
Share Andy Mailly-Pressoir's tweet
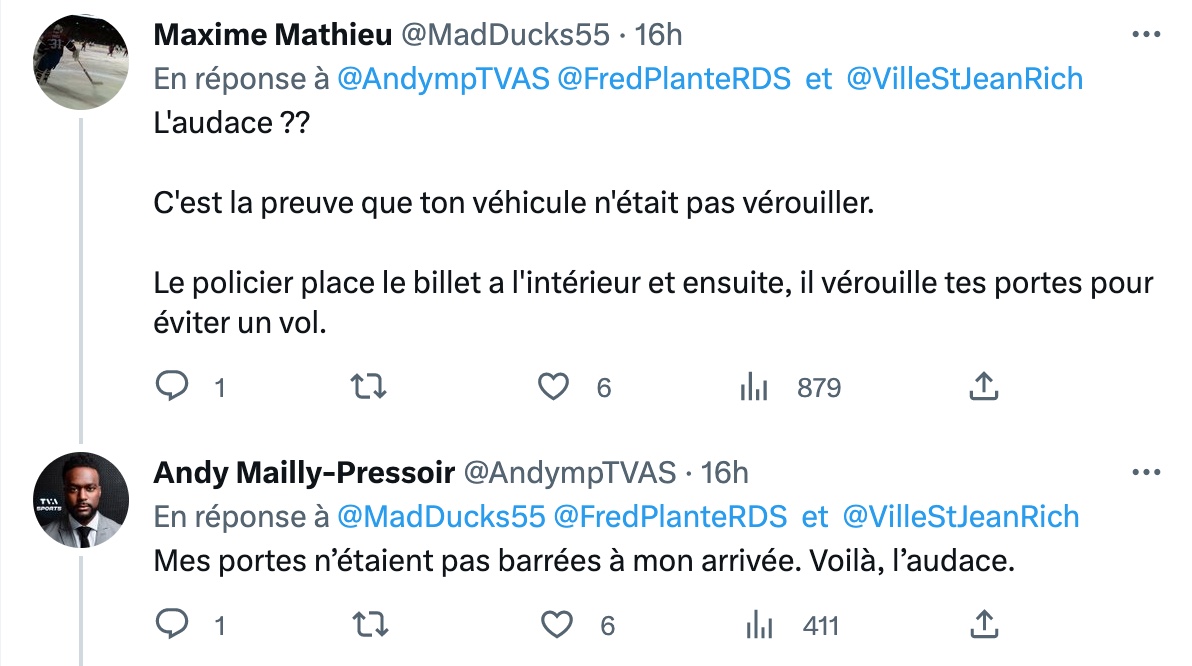click(x=984, y=624)
